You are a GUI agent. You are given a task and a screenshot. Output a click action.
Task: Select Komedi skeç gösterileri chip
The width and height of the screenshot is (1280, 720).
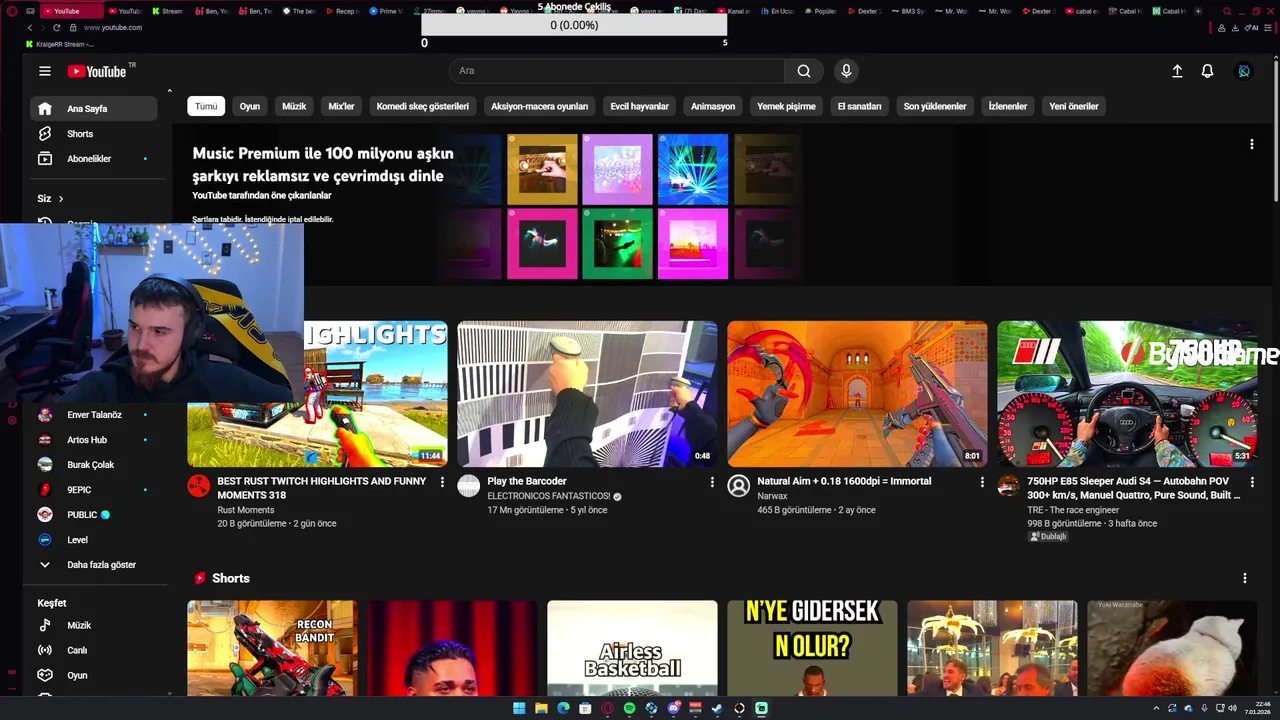[x=423, y=106]
